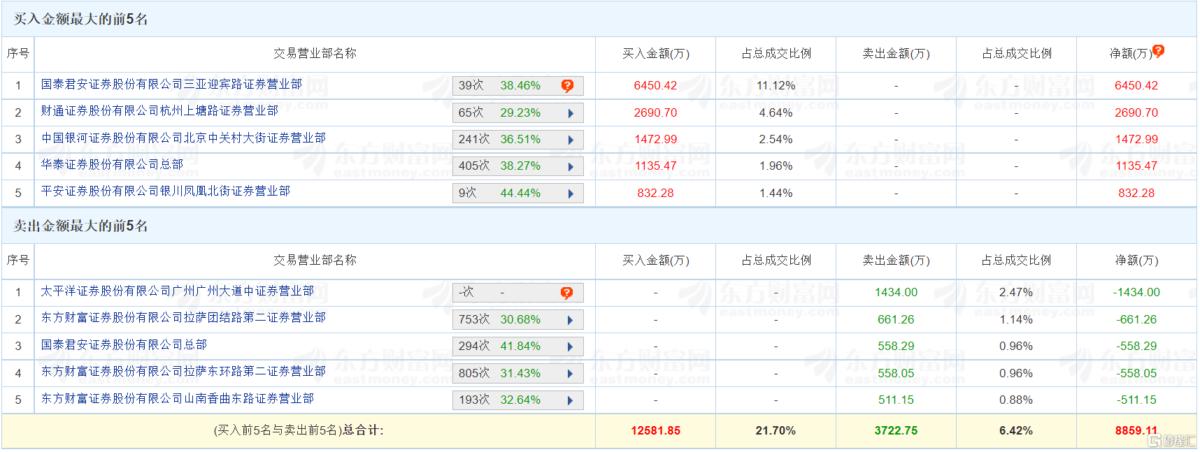Image resolution: width=1200 pixels, height=452 pixels.
Task: Click 交易营业部名称 header in buy table
Action: click(315, 53)
